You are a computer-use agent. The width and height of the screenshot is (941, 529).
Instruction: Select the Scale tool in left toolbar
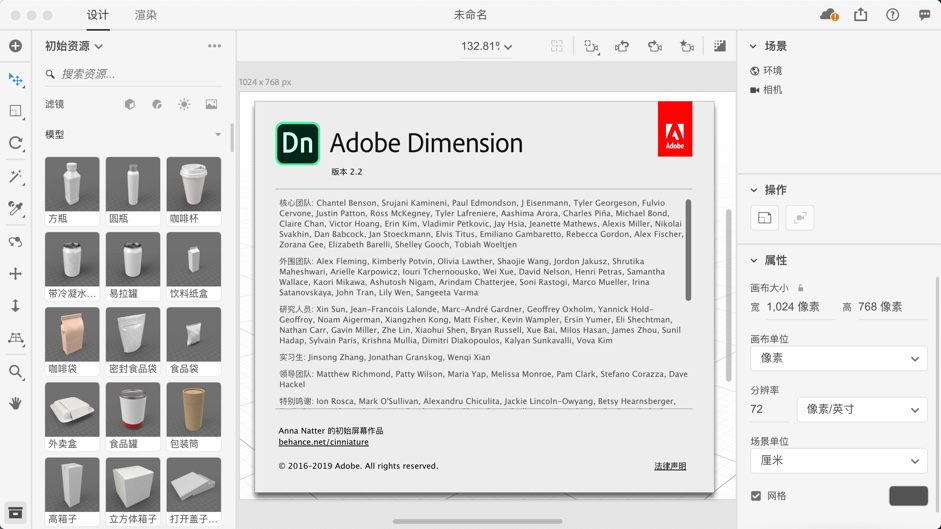pos(16,111)
